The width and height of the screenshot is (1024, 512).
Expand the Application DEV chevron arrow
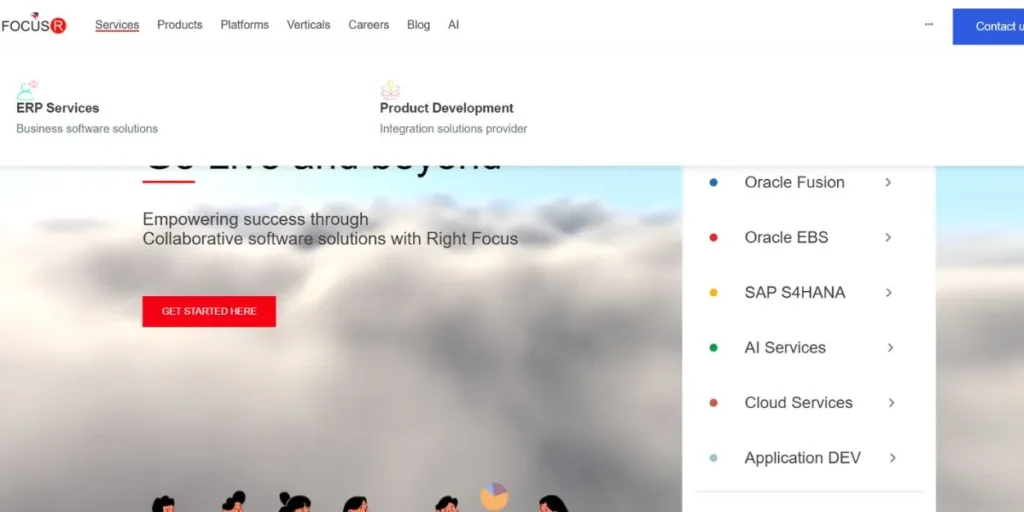(x=892, y=458)
